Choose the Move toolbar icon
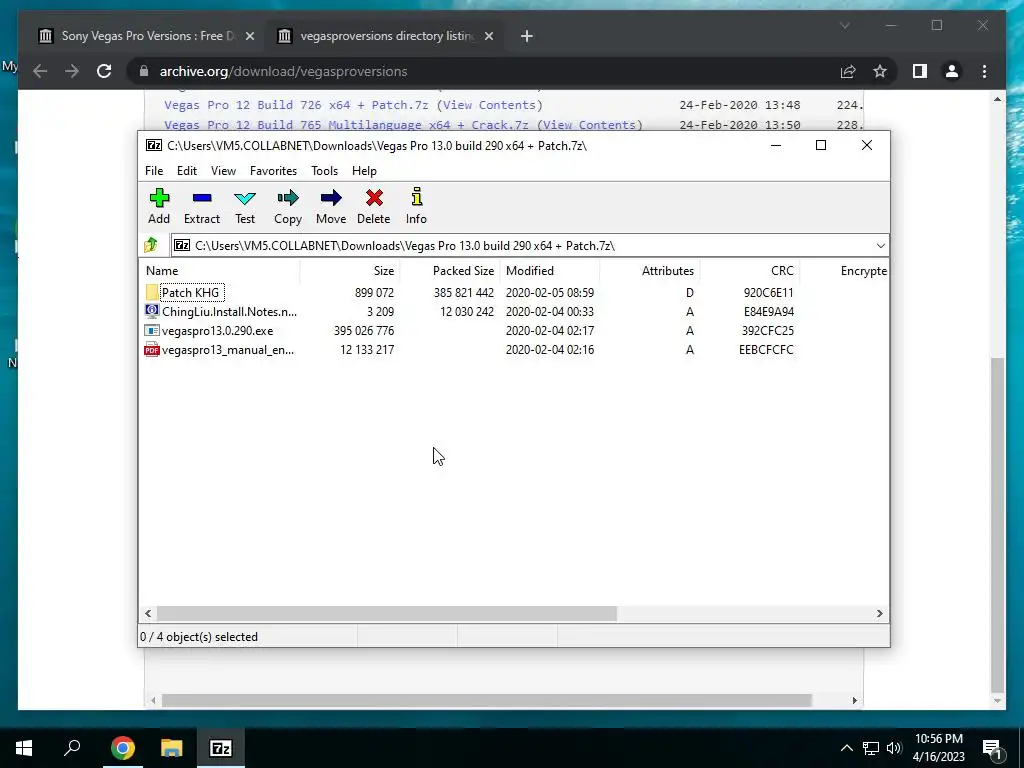The width and height of the screenshot is (1024, 768). (x=331, y=198)
